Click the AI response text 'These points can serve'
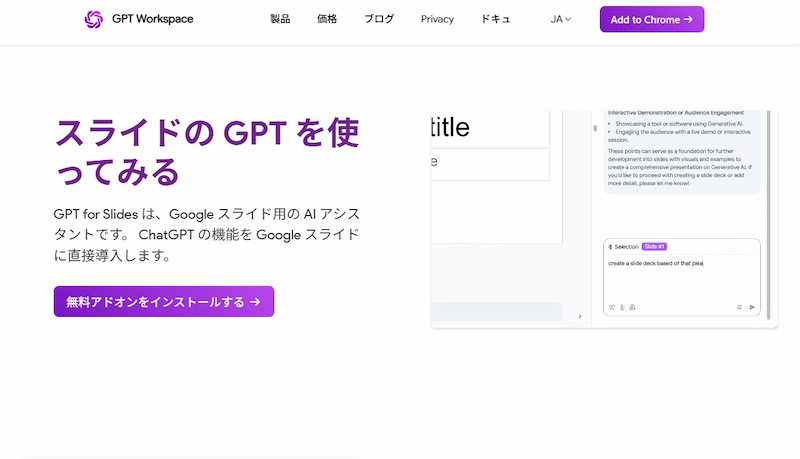The height and width of the screenshot is (459, 800). (680, 167)
